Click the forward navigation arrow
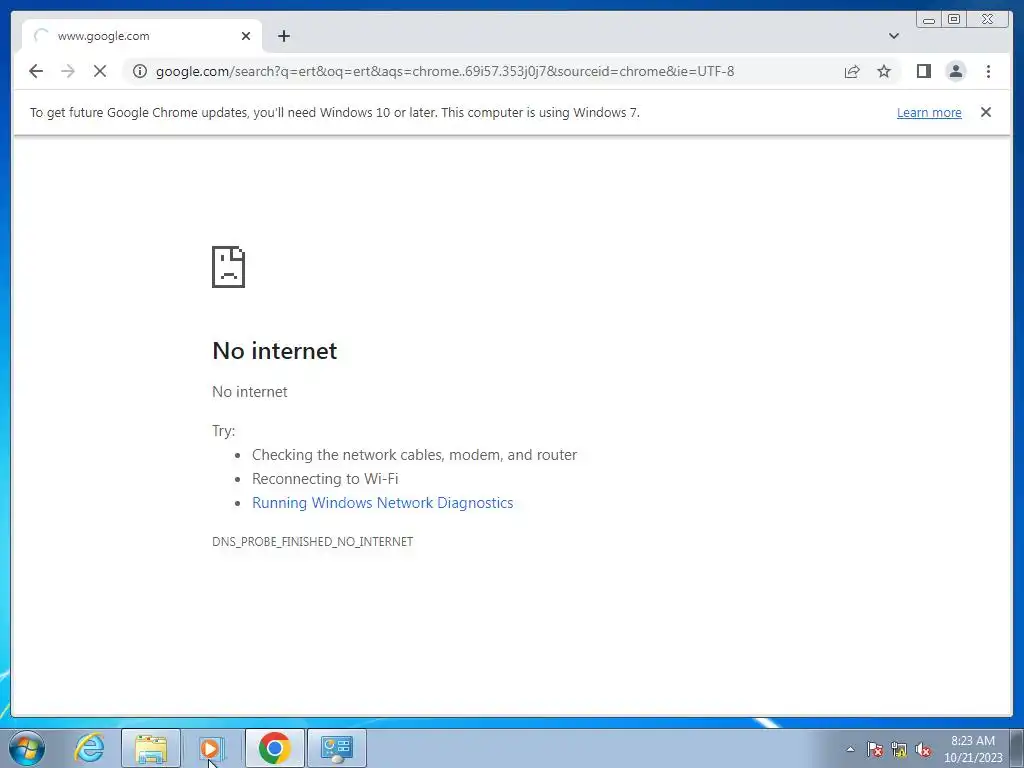 click(x=68, y=71)
